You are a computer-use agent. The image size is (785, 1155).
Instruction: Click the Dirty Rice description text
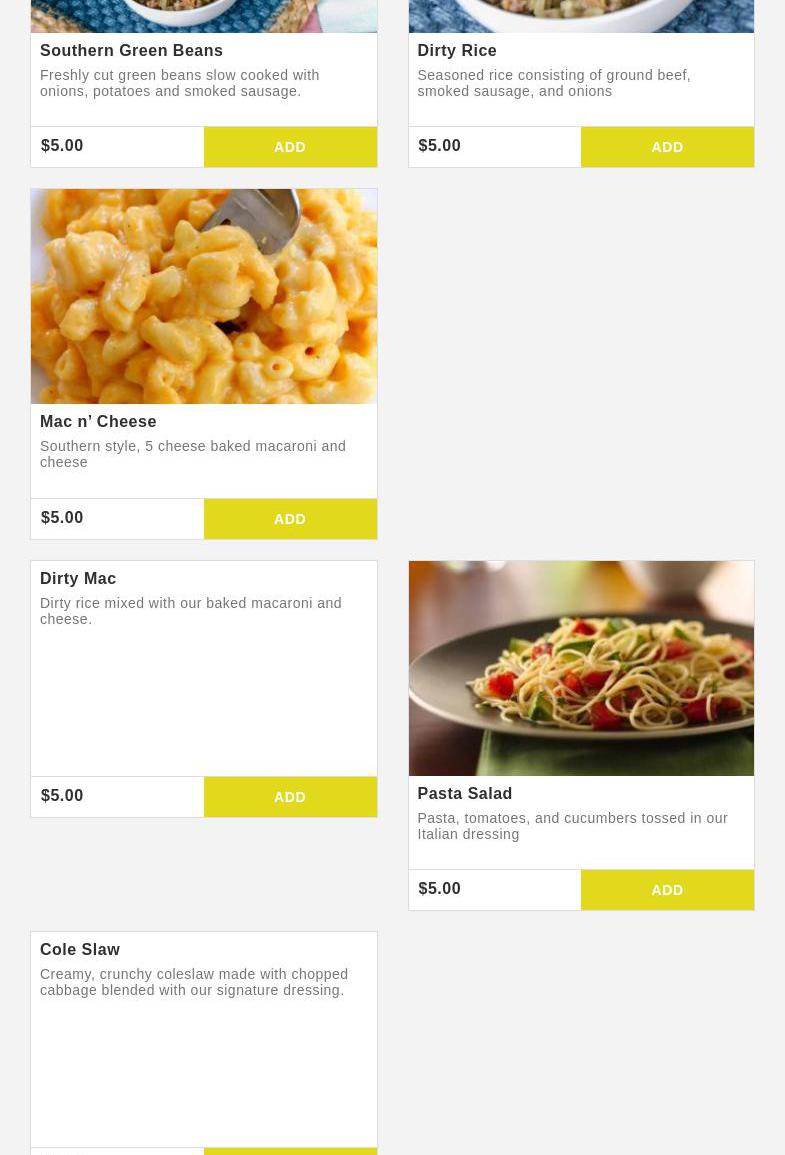554,83
